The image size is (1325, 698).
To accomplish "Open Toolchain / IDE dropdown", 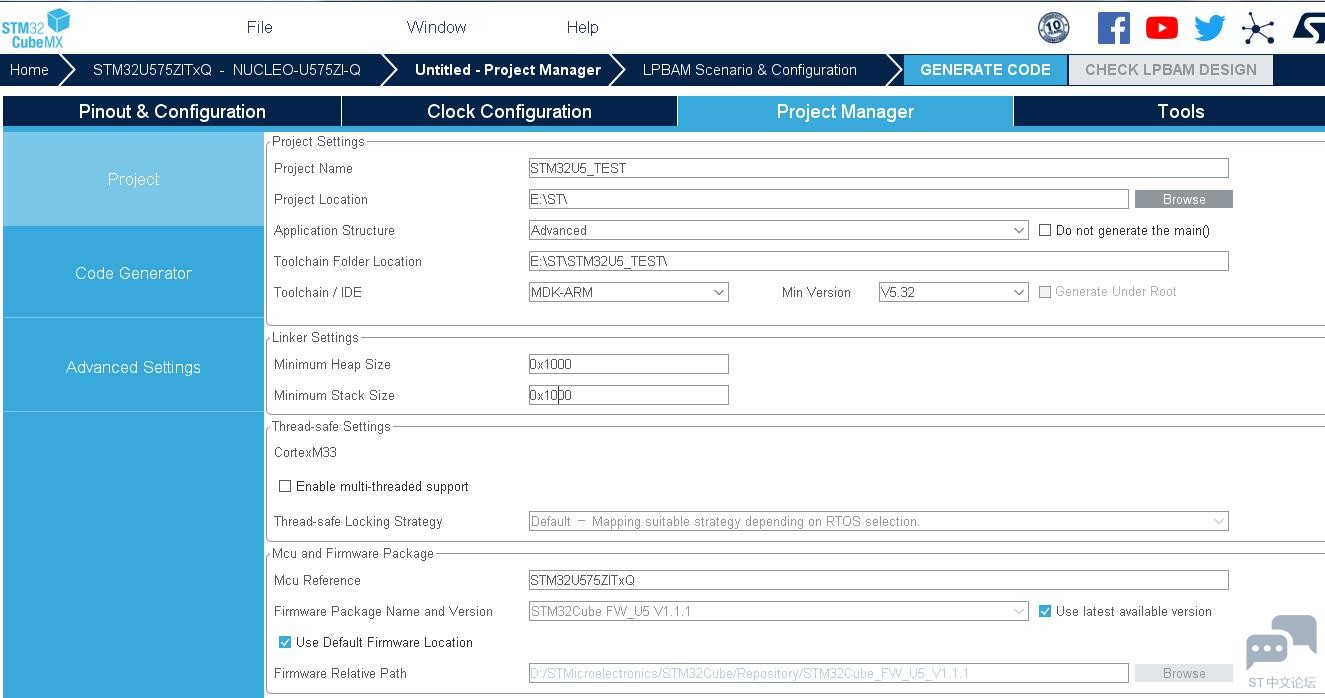I will pos(628,292).
